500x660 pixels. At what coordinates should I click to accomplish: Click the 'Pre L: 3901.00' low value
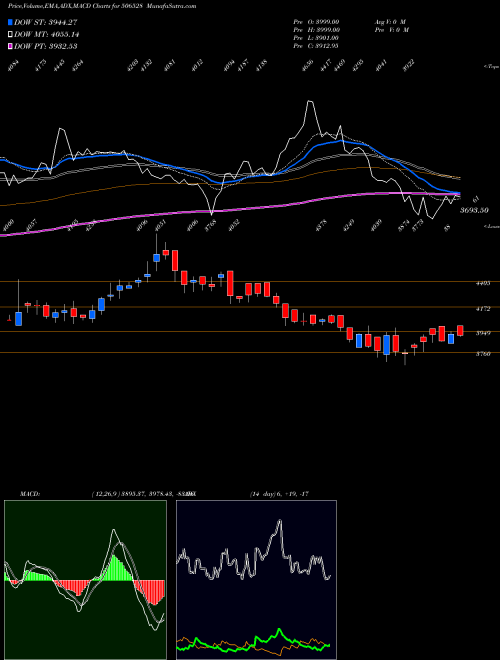(316, 38)
